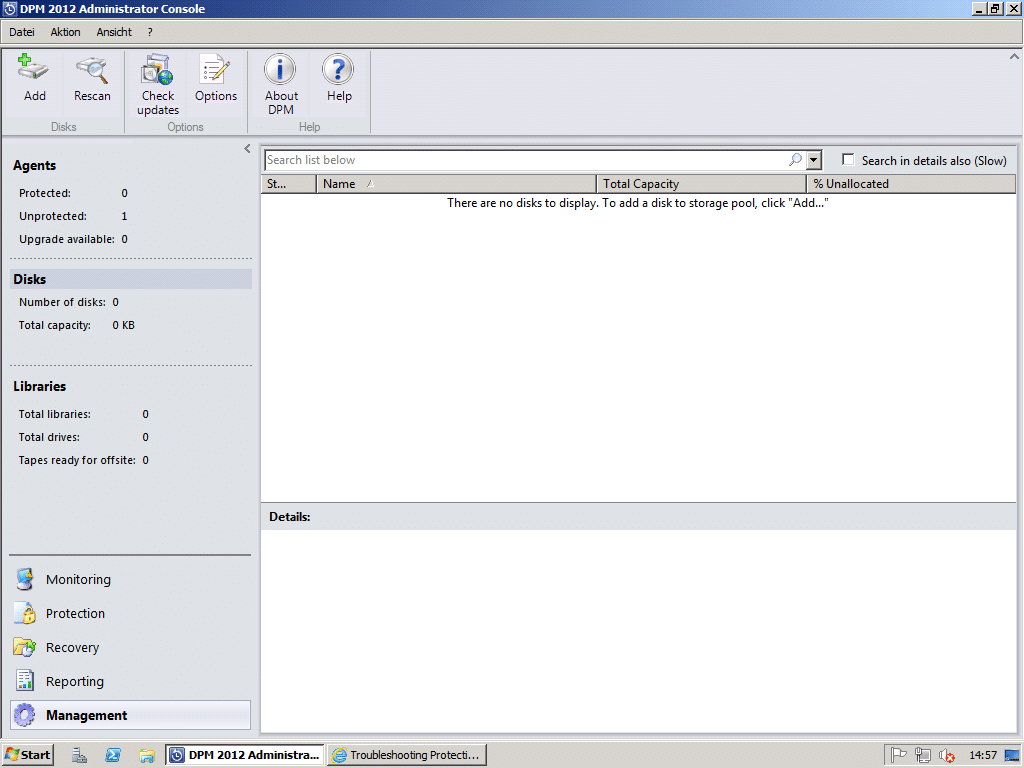Click the Total libraries: label
Viewport: 1024px width, 768px height.
point(54,414)
